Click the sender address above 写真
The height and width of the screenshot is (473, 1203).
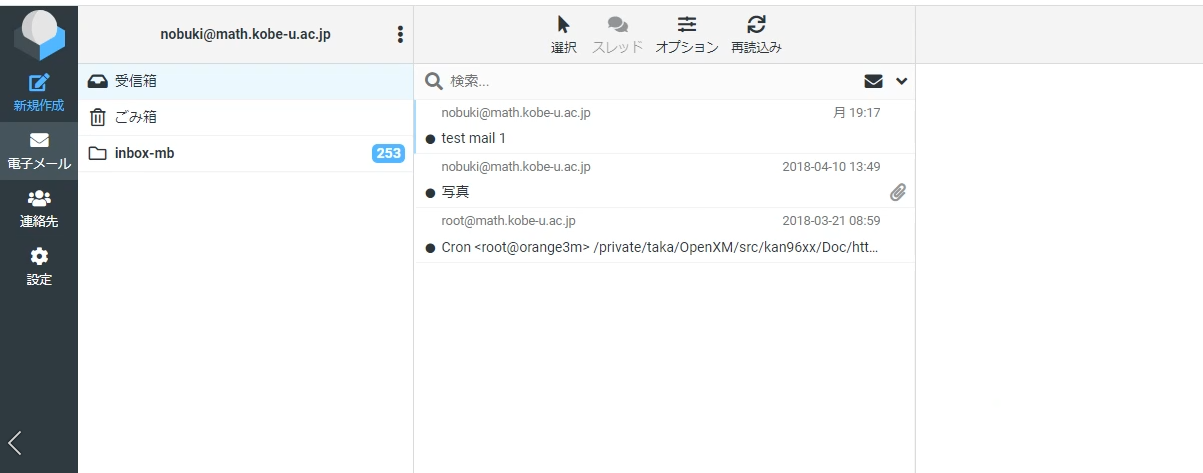point(516,167)
